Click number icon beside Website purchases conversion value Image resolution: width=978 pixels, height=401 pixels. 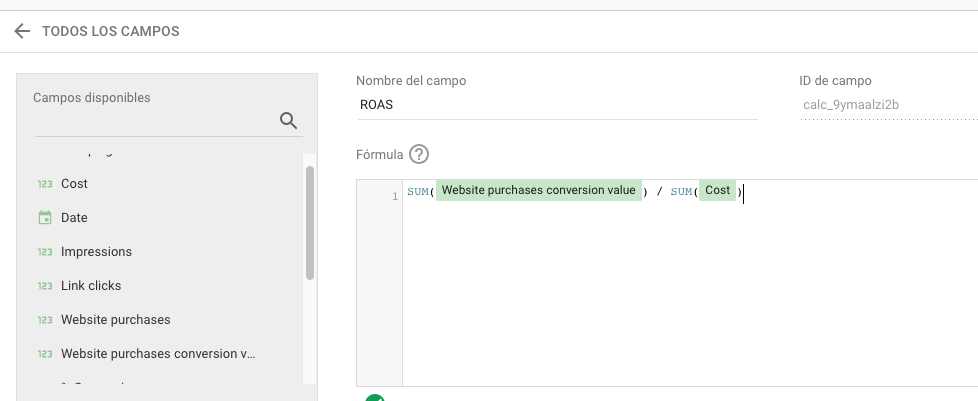(45, 354)
